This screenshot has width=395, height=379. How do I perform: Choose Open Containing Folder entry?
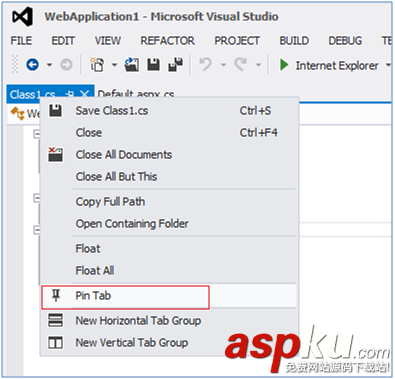pos(169,224)
